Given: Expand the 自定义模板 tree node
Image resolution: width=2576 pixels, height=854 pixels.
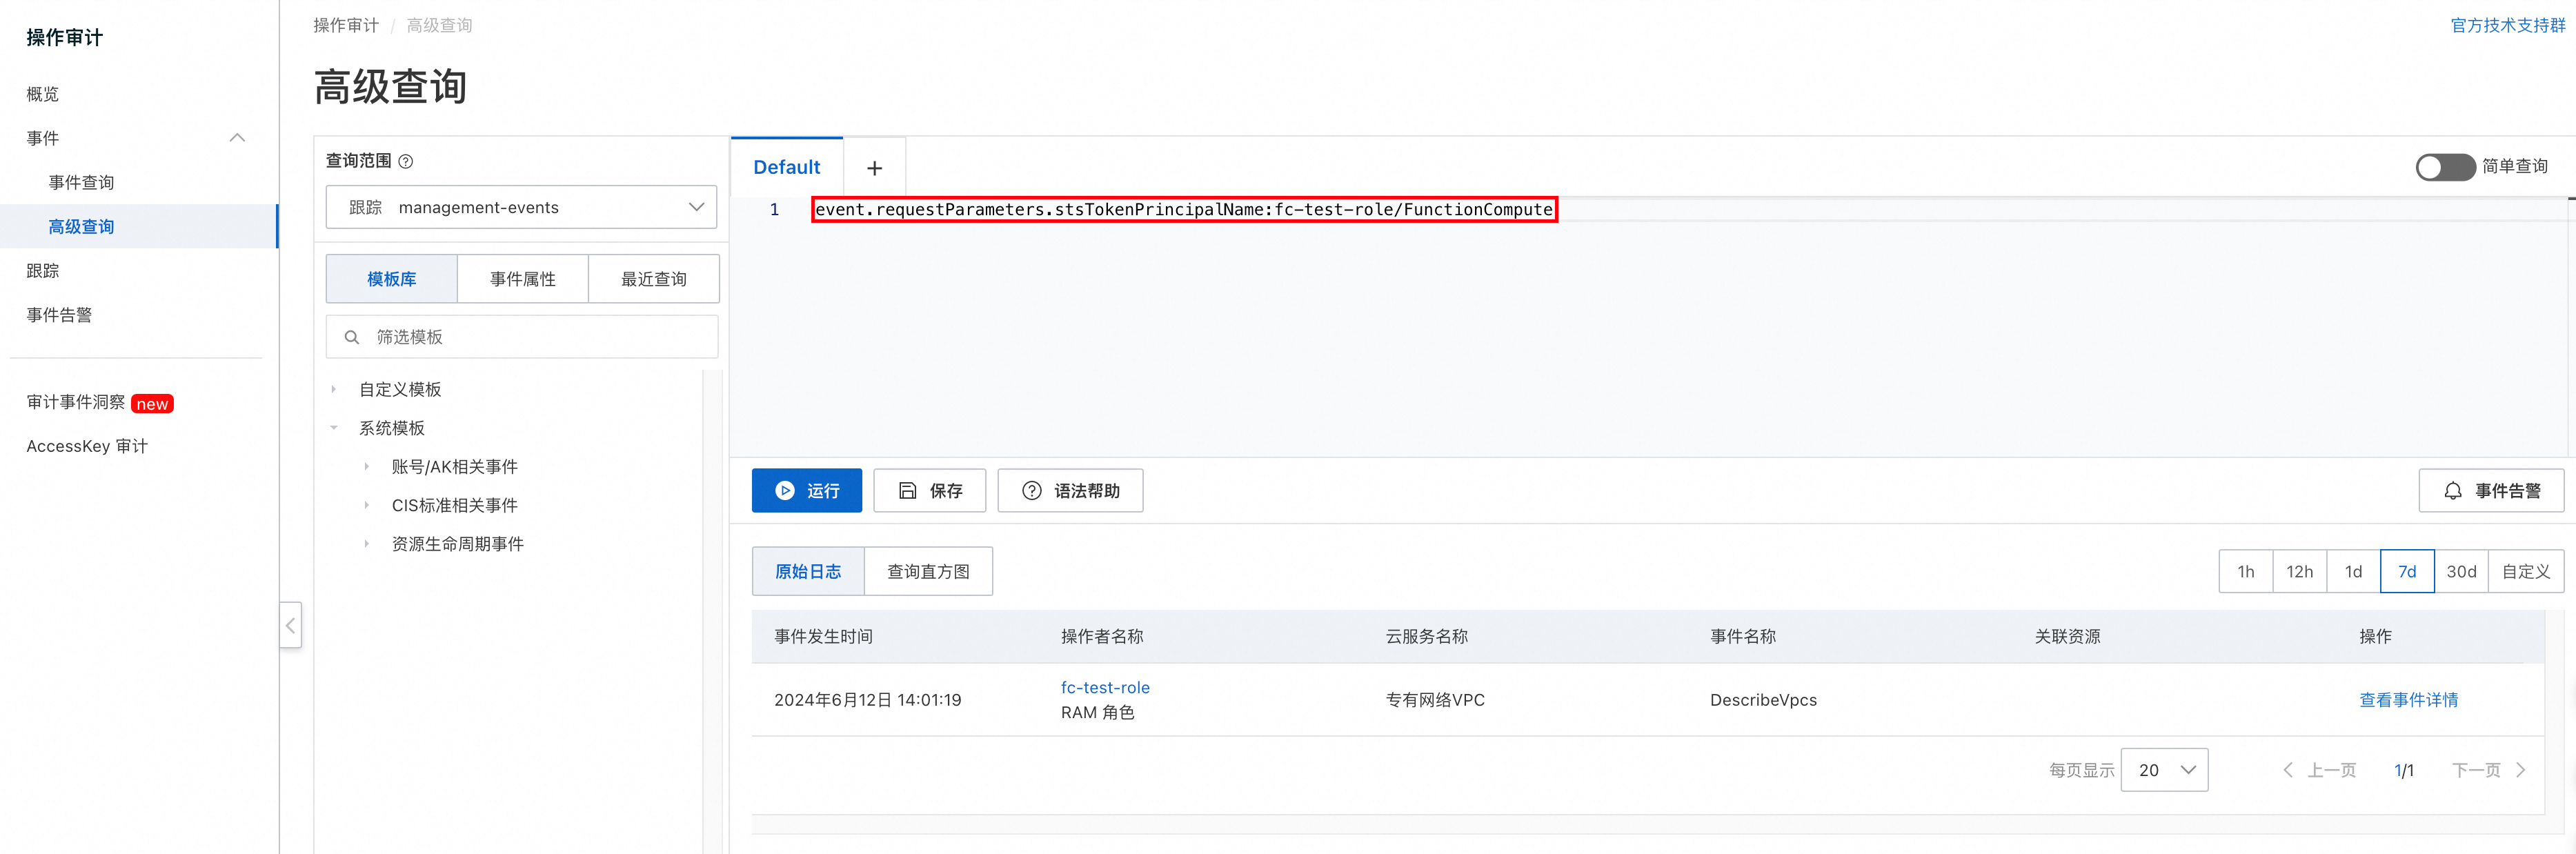Looking at the screenshot, I should 334,389.
